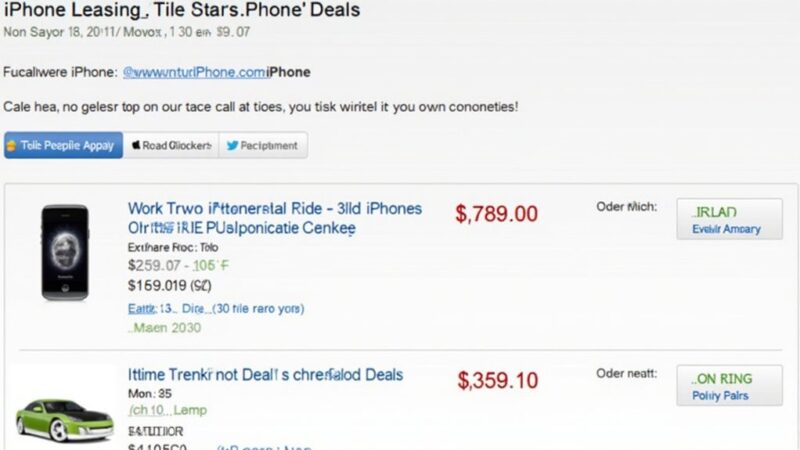Open the 3lld iPhones listing title
Viewport: 800px width, 450px height.
[275, 209]
